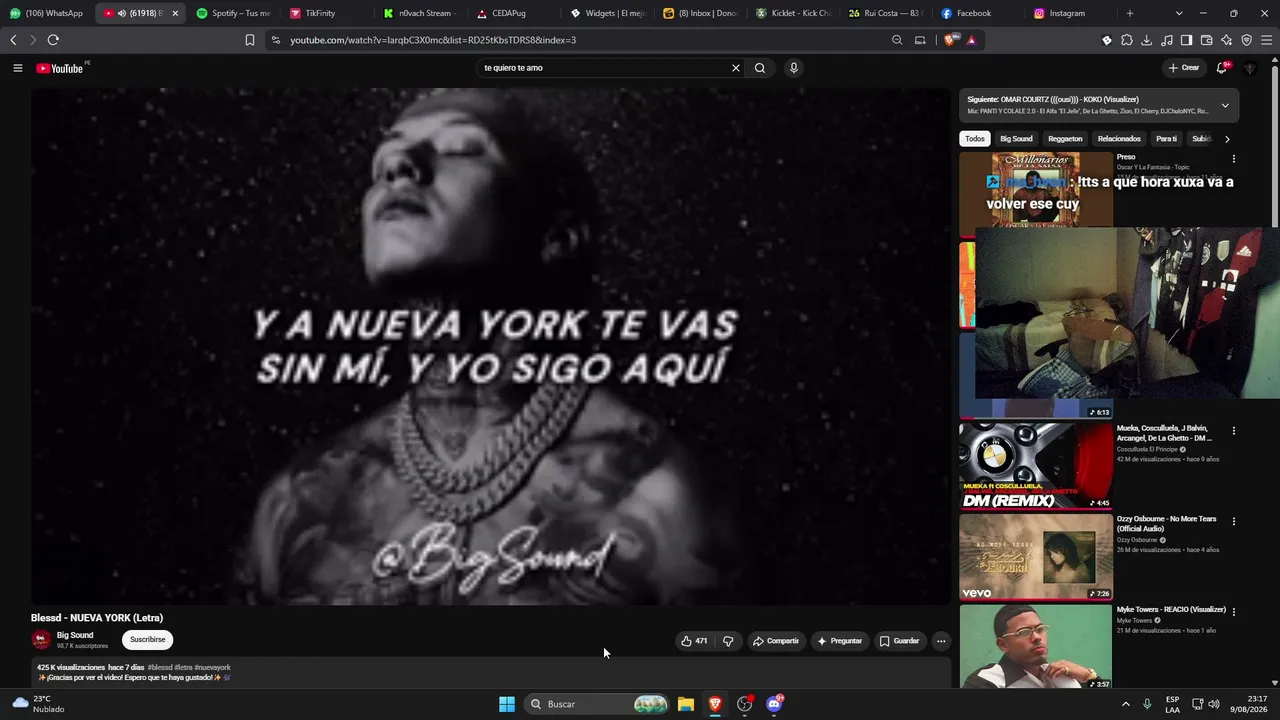Click the Brave Shields lion icon
This screenshot has height=720, width=1280.
[x=950, y=40]
